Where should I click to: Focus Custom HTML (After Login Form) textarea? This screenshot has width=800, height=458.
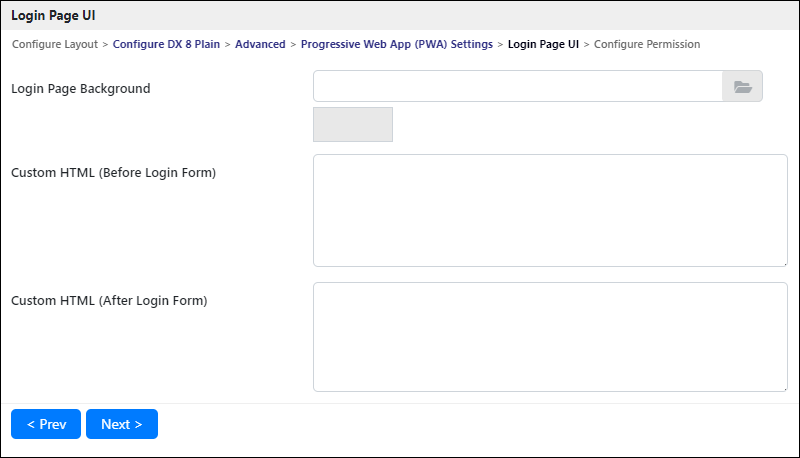tap(551, 337)
